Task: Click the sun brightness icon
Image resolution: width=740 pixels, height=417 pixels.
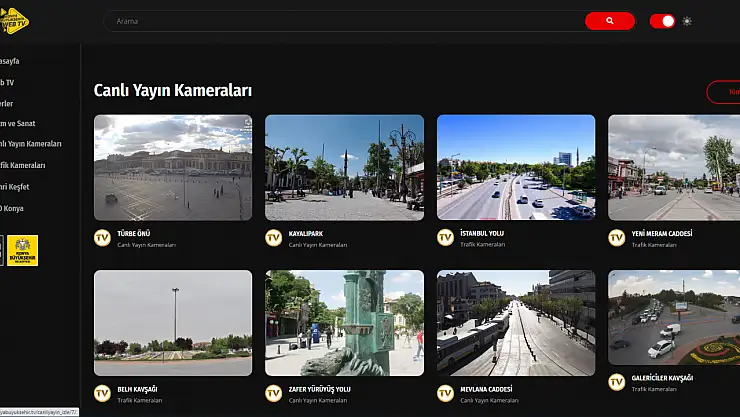Action: pos(687,21)
